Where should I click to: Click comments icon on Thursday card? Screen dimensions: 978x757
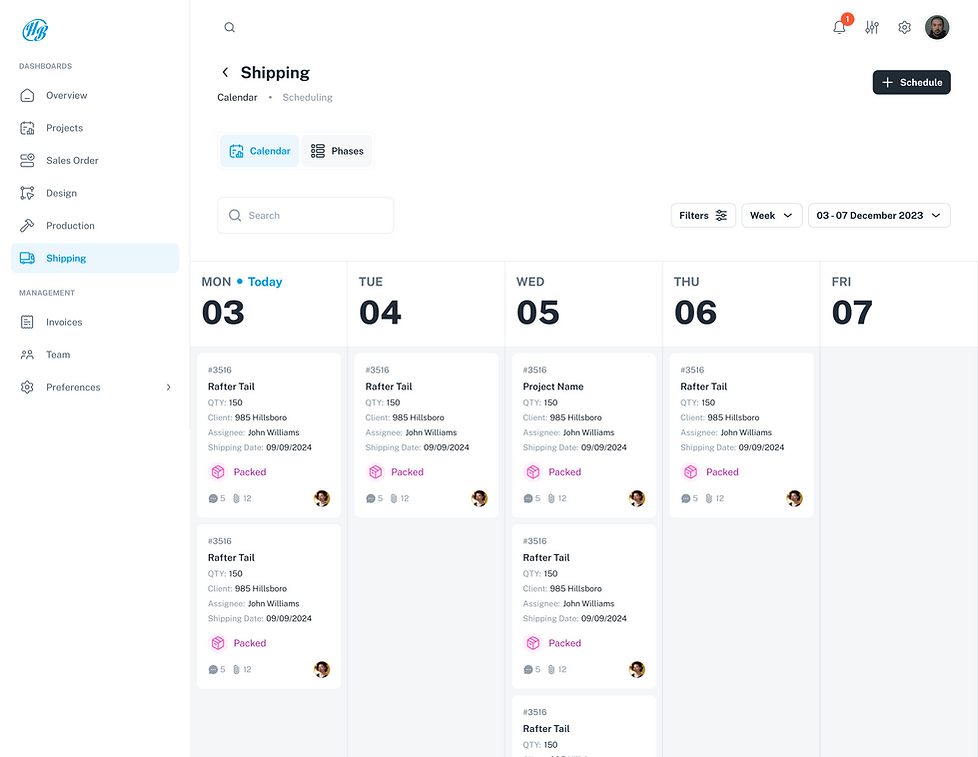pos(685,498)
